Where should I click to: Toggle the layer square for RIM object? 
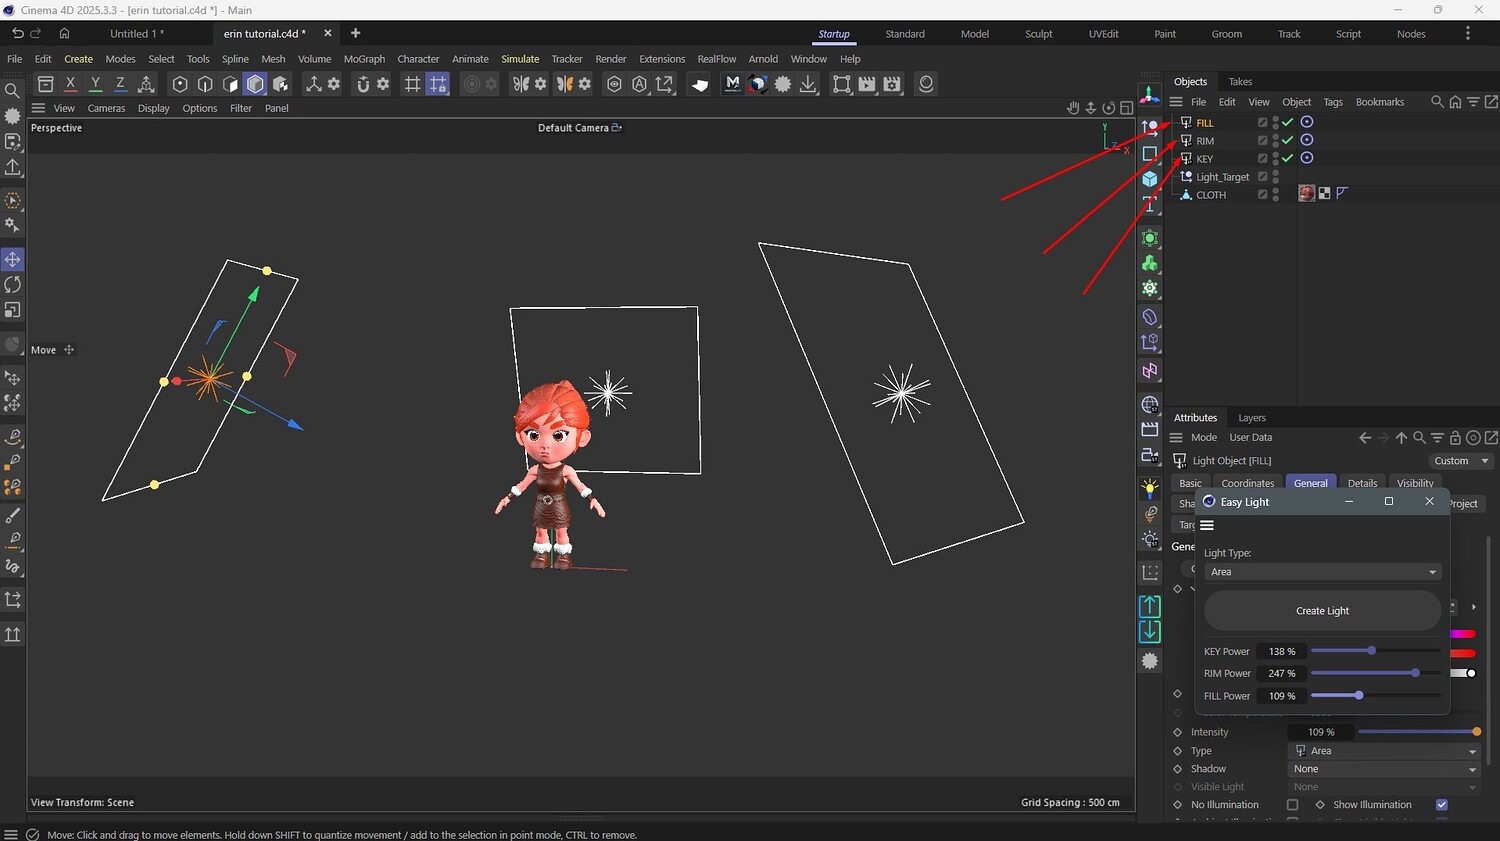tap(1262, 141)
